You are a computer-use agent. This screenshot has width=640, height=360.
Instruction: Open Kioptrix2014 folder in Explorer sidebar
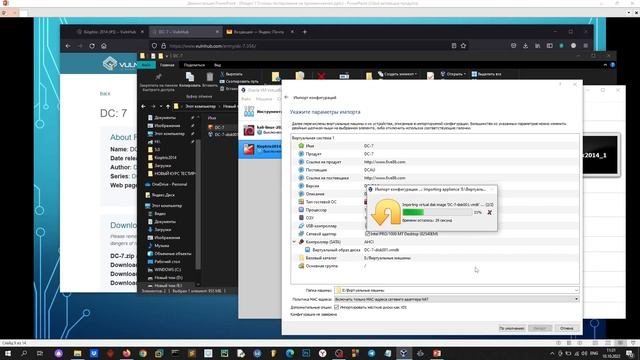165,158
